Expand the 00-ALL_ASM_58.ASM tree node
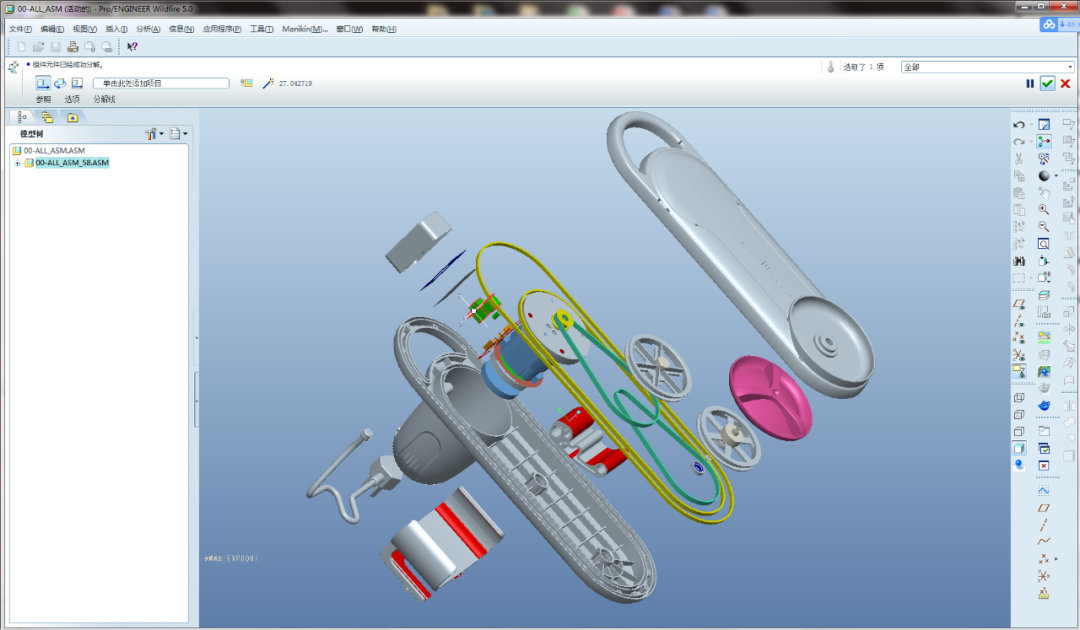The image size is (1080, 630). click(x=17, y=163)
